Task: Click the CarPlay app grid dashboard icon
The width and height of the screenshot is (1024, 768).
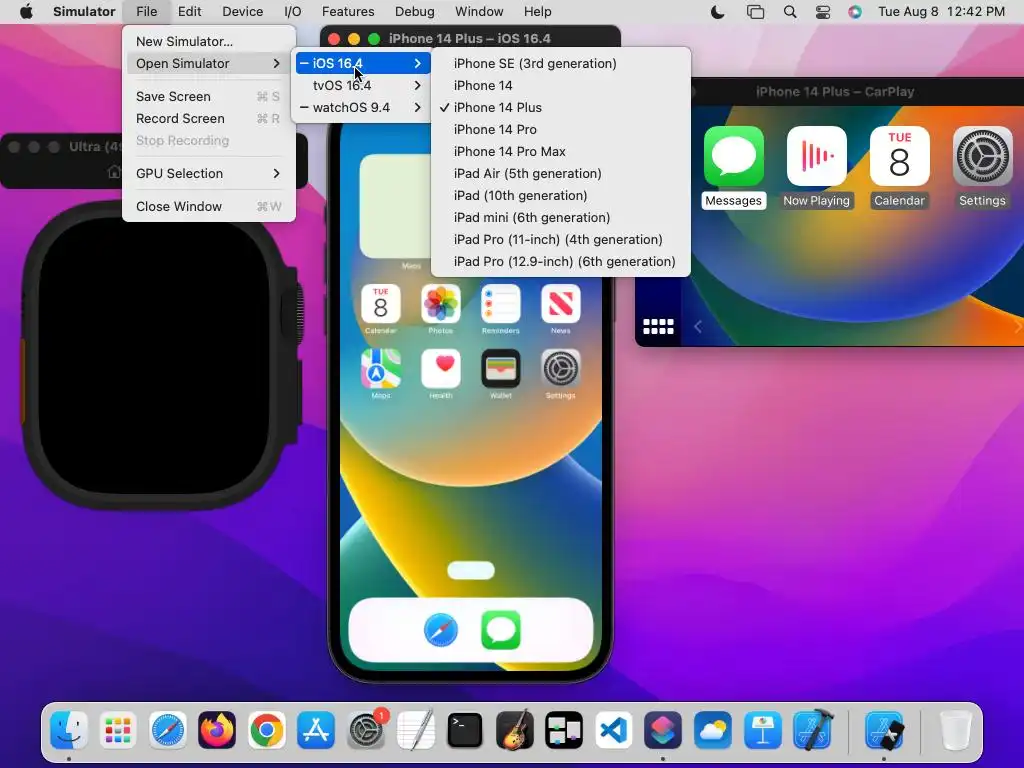Action: tap(658, 327)
